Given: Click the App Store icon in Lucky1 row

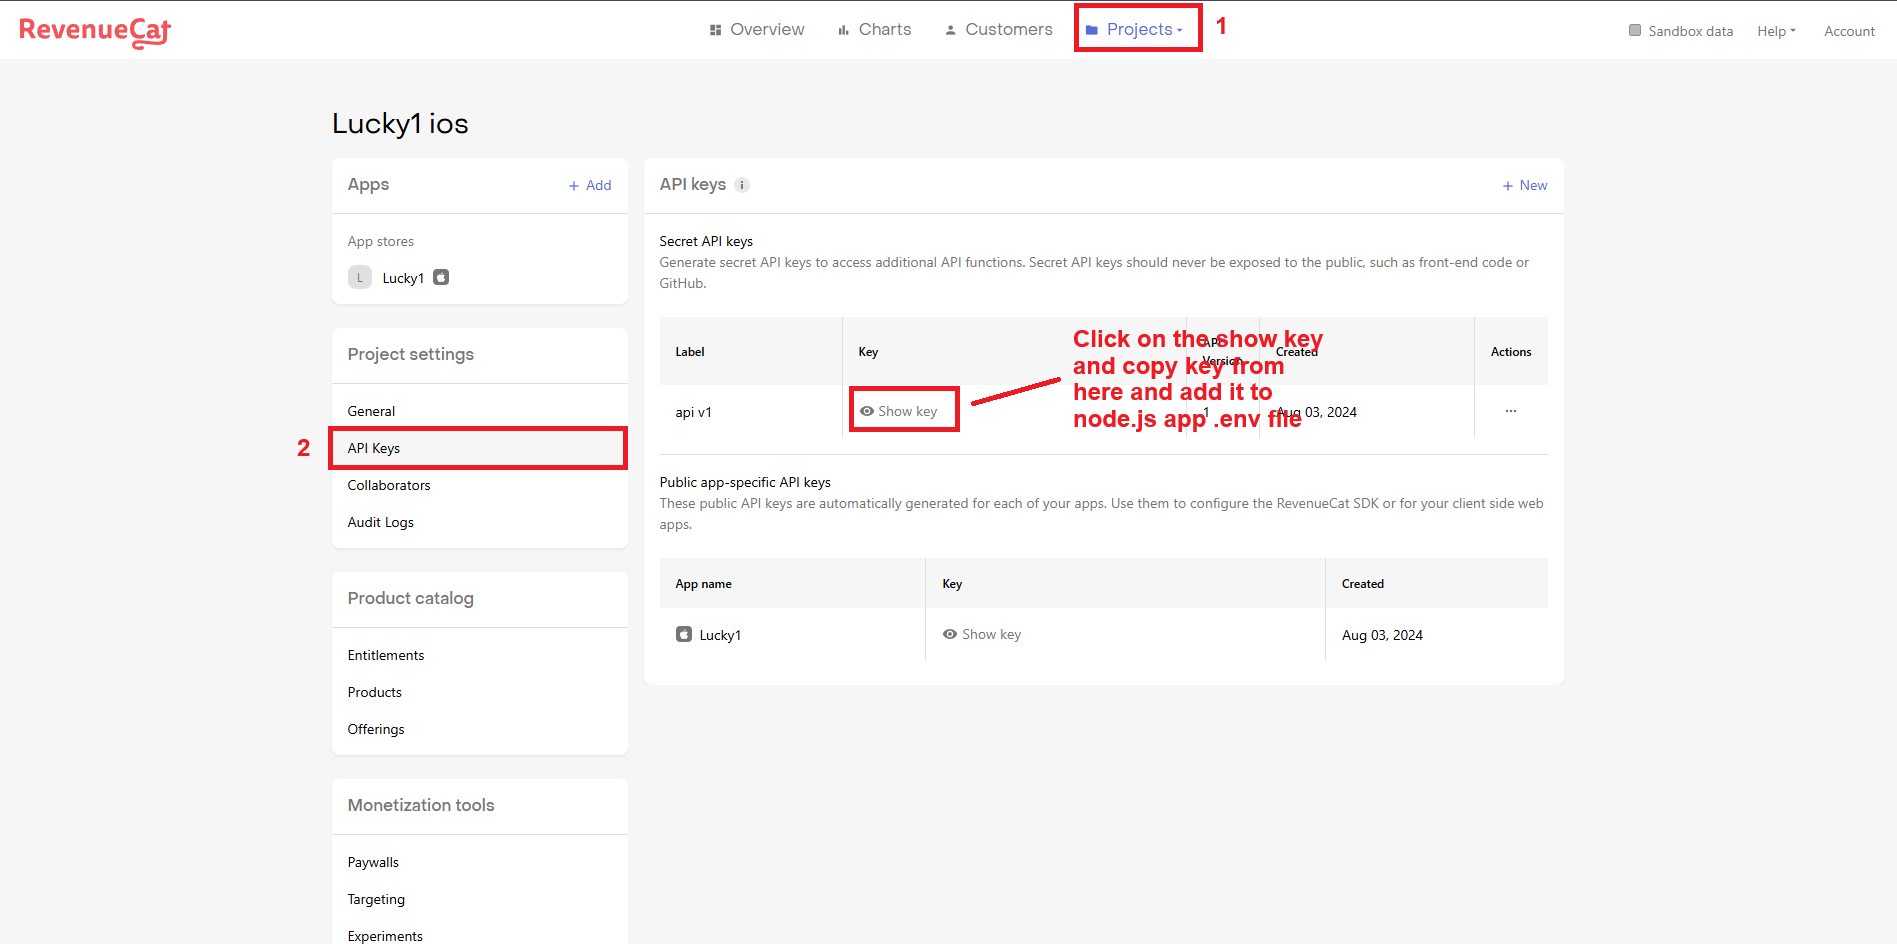Looking at the screenshot, I should pyautogui.click(x=684, y=635).
